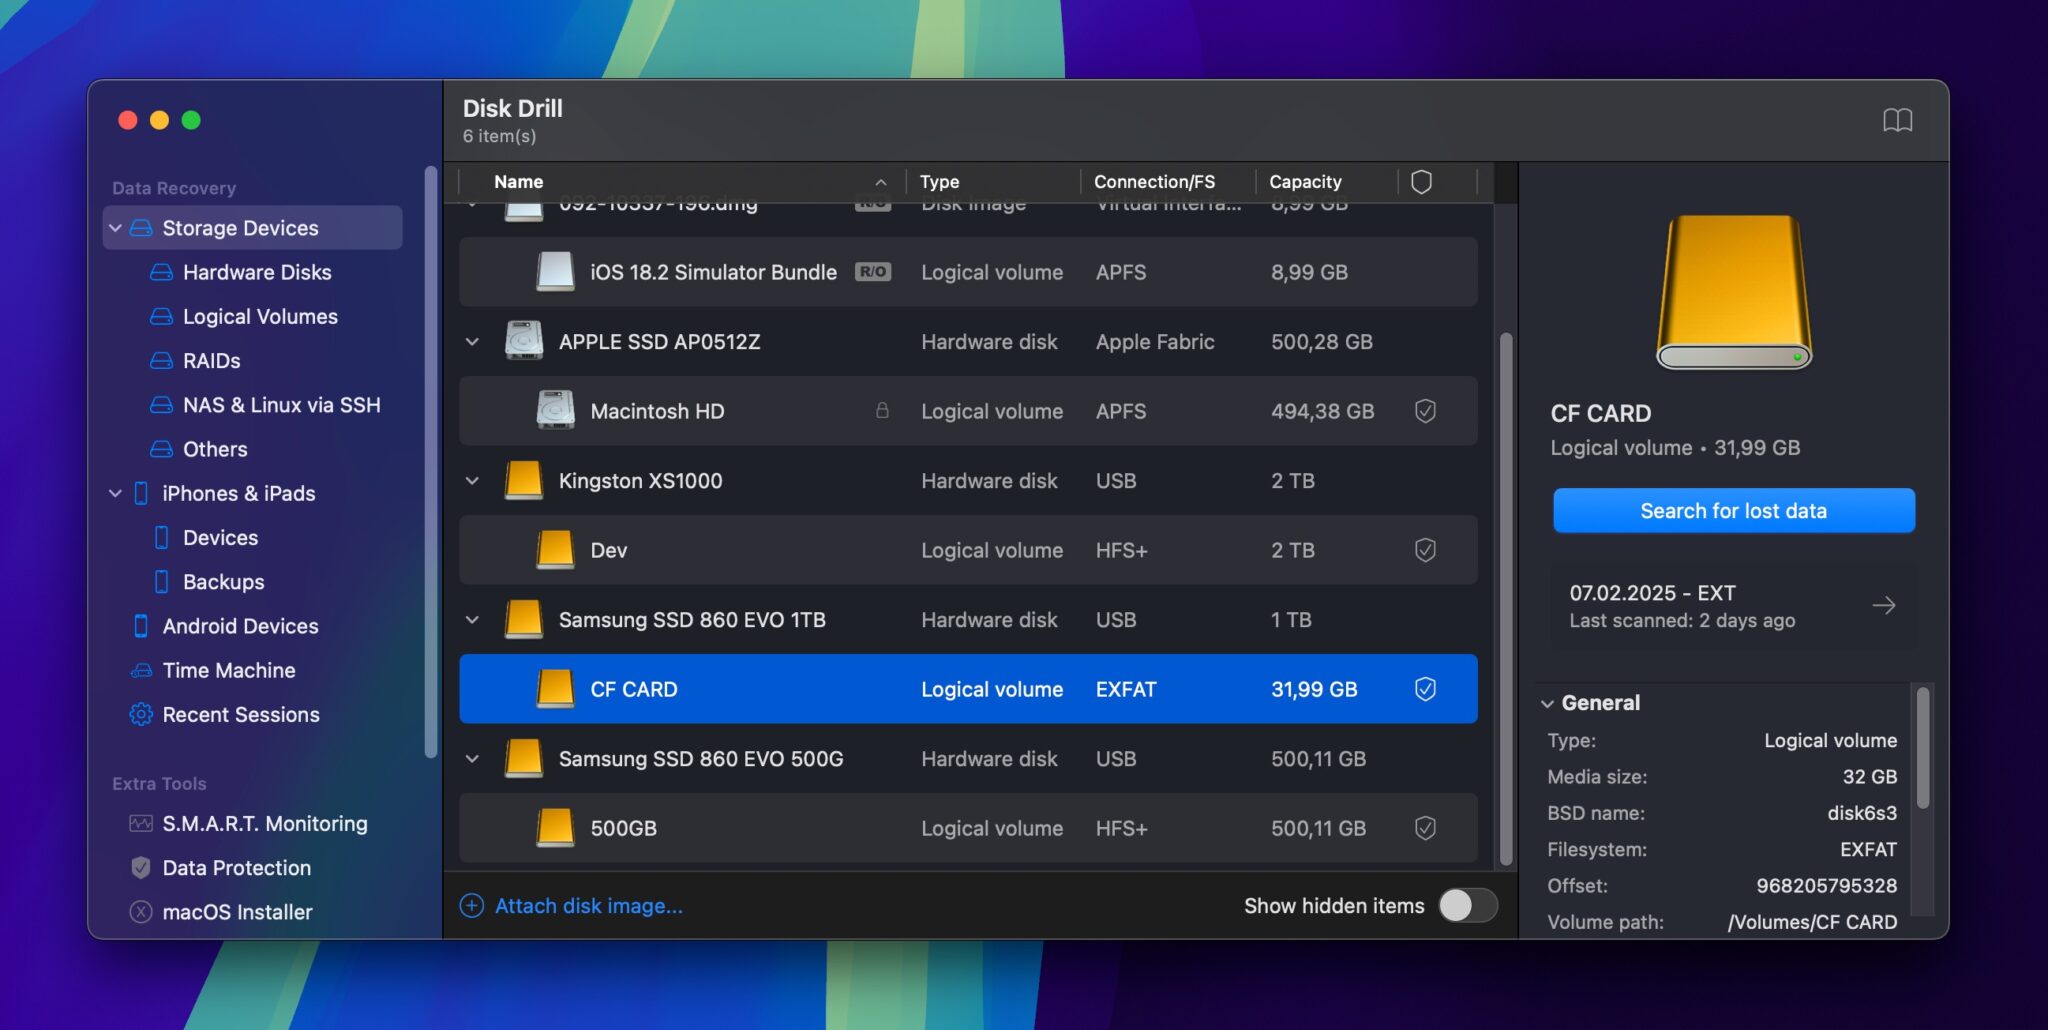Open S.M.A.R.T. Monitoring tool

(263, 823)
